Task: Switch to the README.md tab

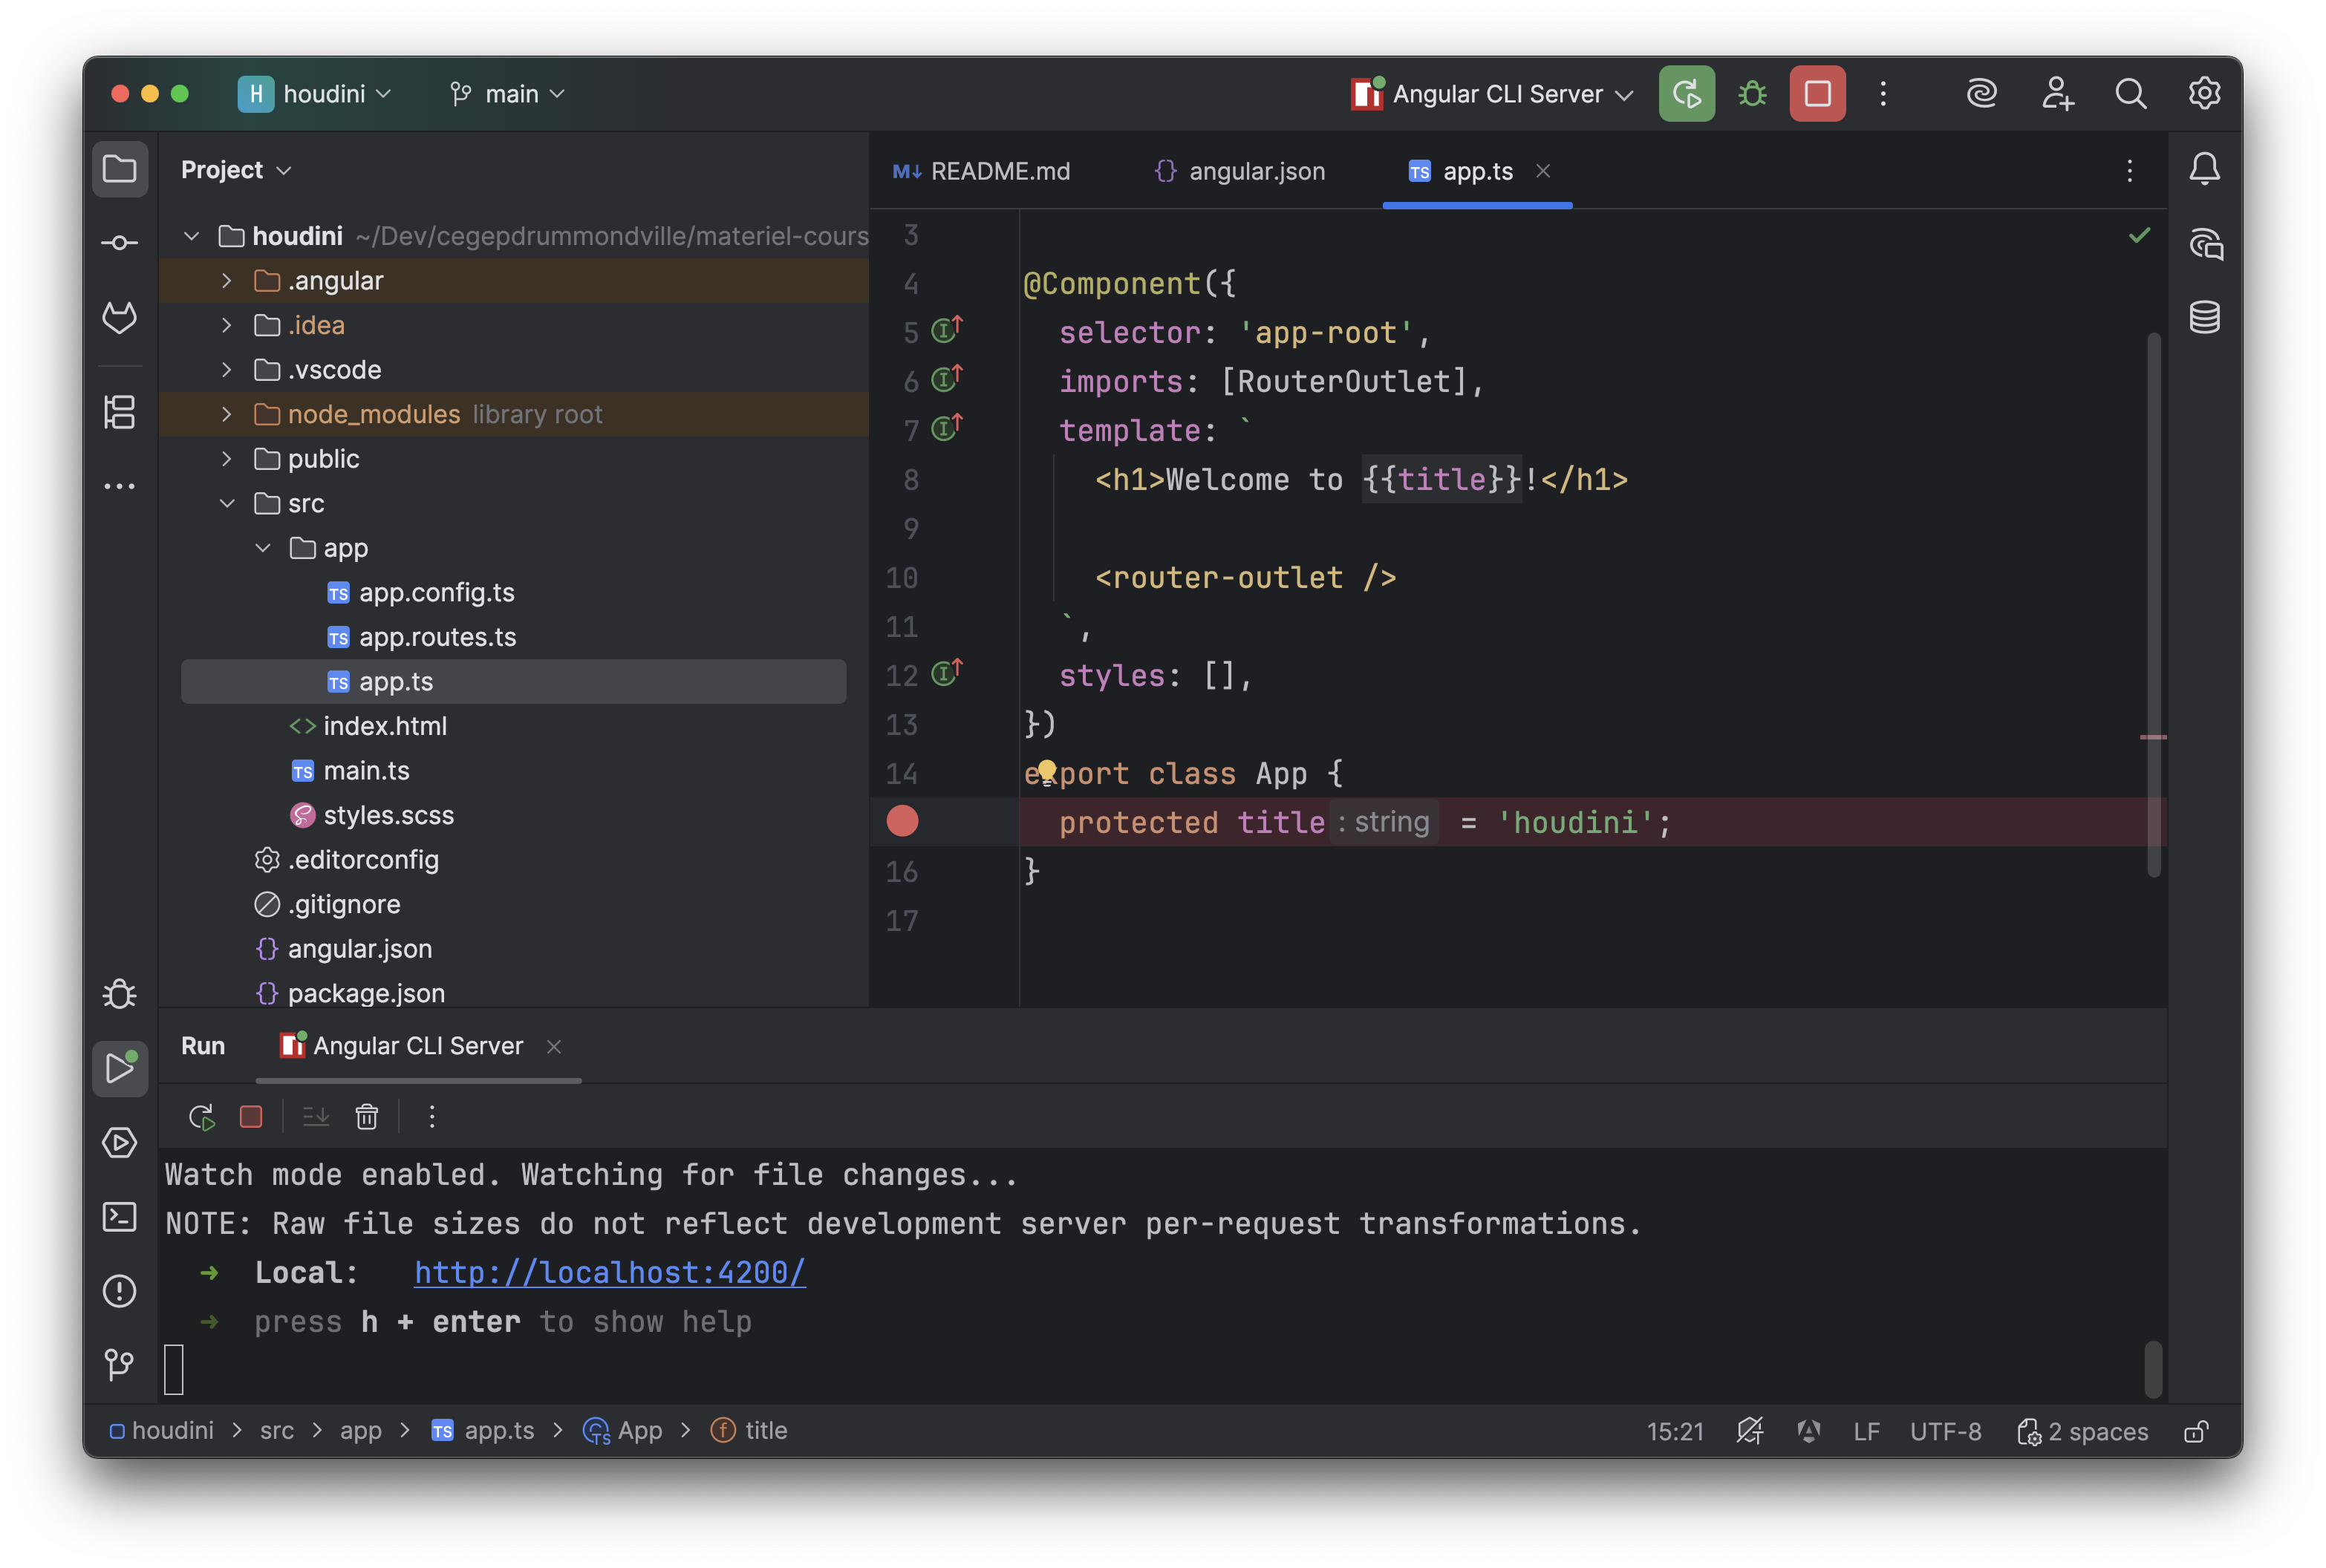Action: pyautogui.click(x=981, y=171)
